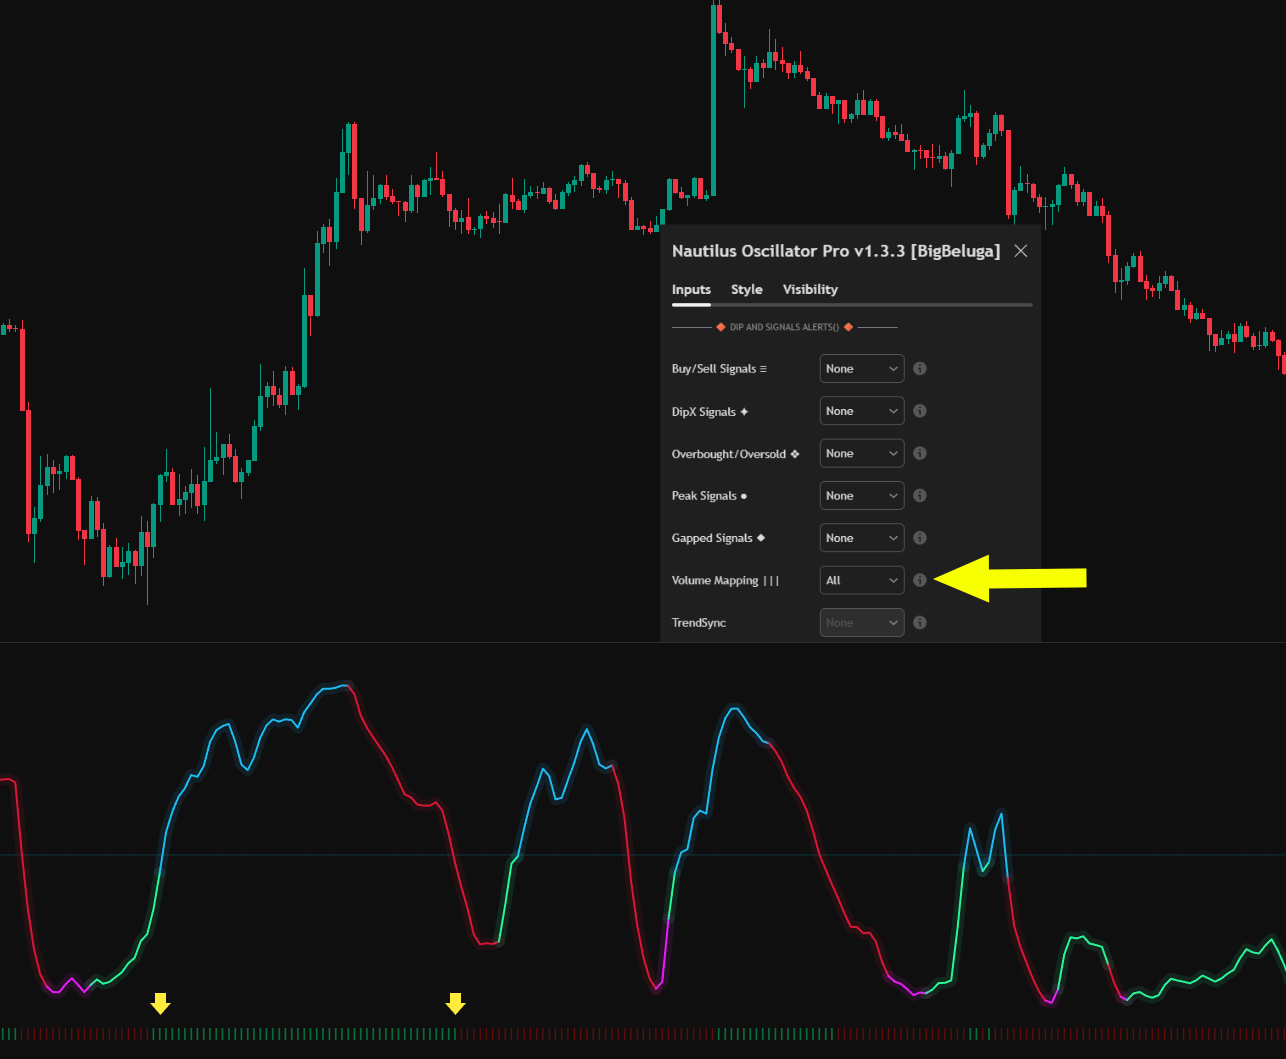Click the Volume Mapping label

click(x=725, y=581)
